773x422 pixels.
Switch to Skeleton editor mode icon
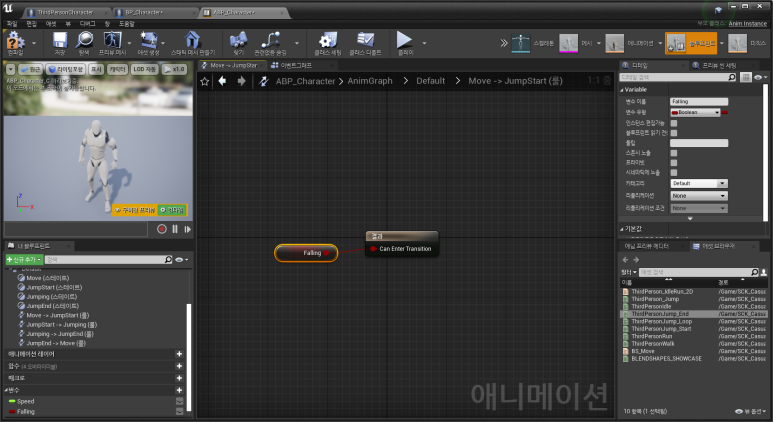[521, 43]
